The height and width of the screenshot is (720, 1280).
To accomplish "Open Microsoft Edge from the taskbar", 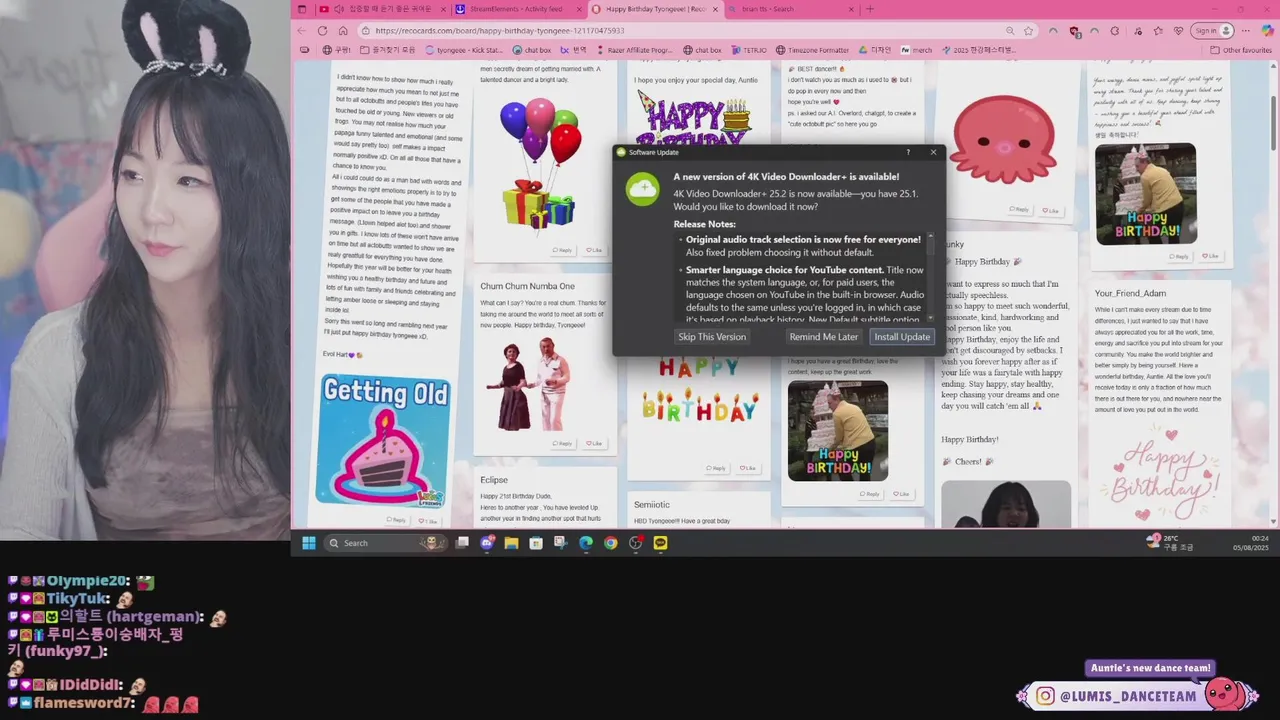I will click(586, 543).
